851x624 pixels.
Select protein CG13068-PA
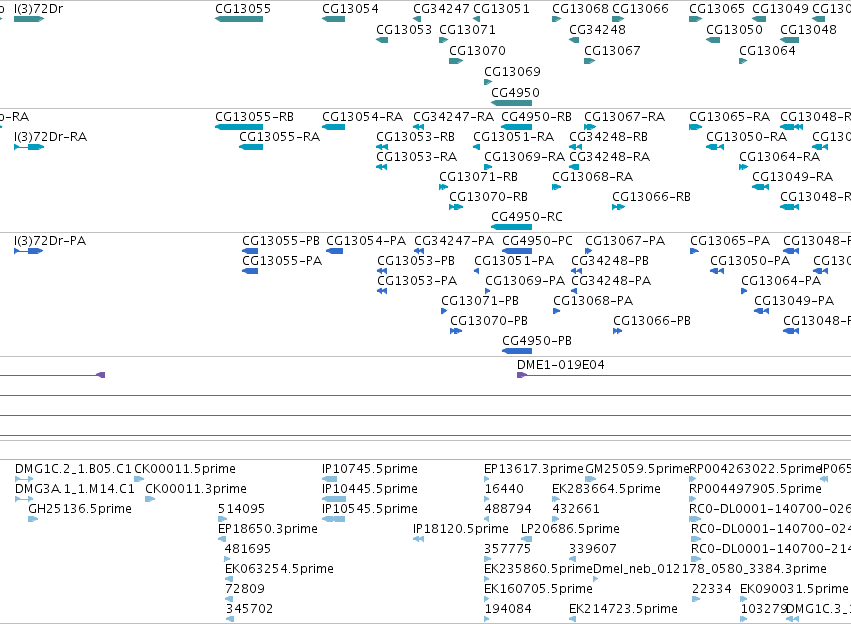coord(593,301)
